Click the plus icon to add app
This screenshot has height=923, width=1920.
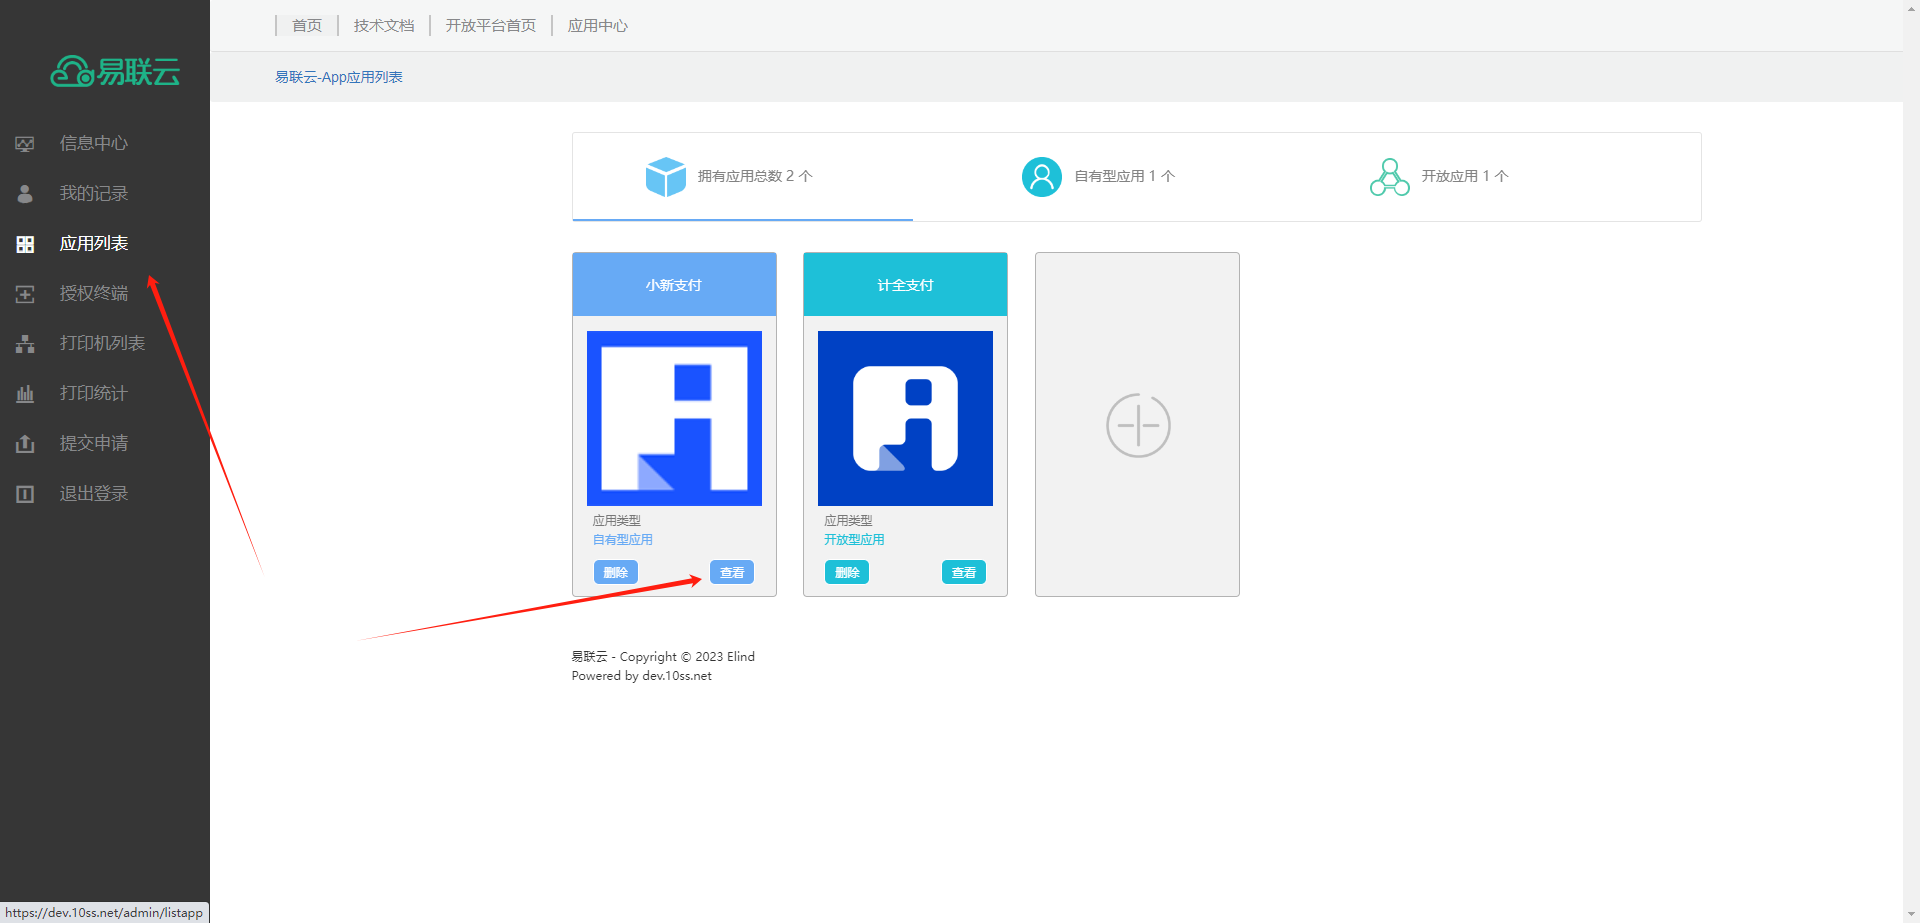click(1138, 426)
